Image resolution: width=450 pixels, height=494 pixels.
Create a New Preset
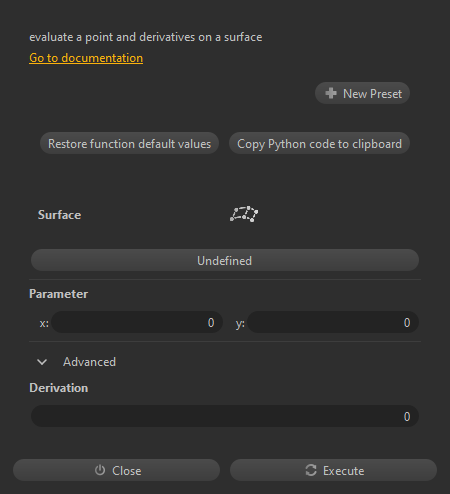click(x=362, y=93)
